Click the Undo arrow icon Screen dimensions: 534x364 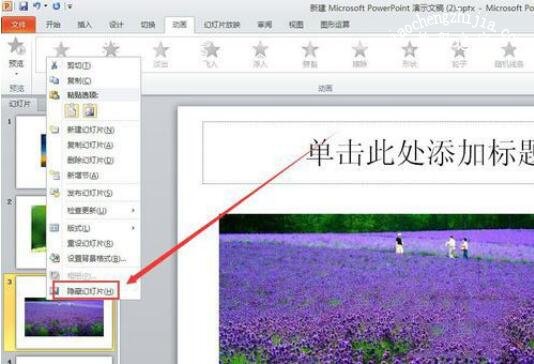tap(37, 5)
